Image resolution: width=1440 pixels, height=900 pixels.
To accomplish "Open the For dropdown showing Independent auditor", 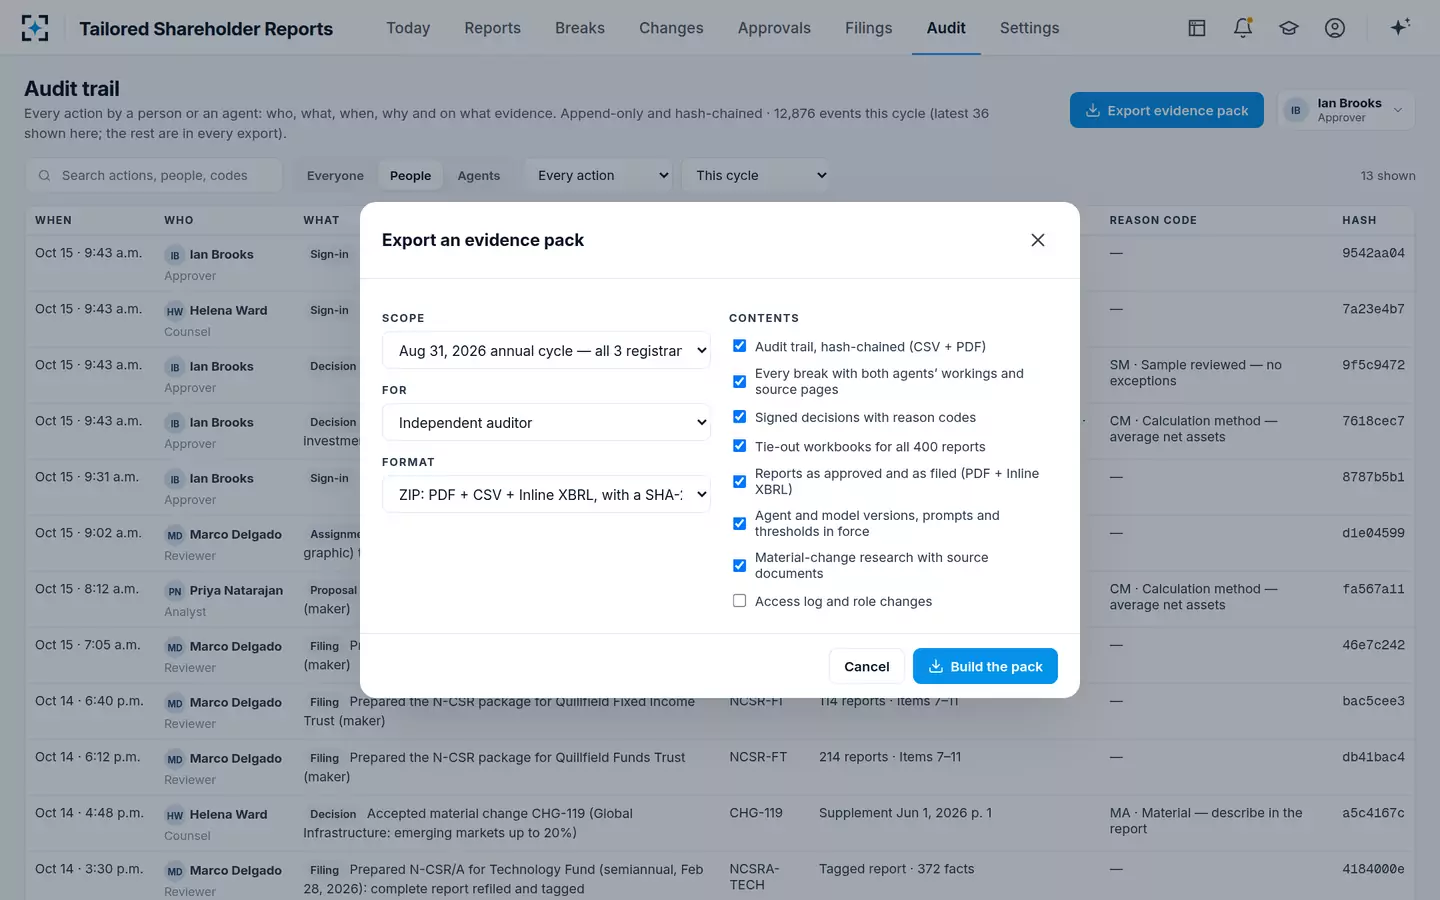I will pos(546,422).
